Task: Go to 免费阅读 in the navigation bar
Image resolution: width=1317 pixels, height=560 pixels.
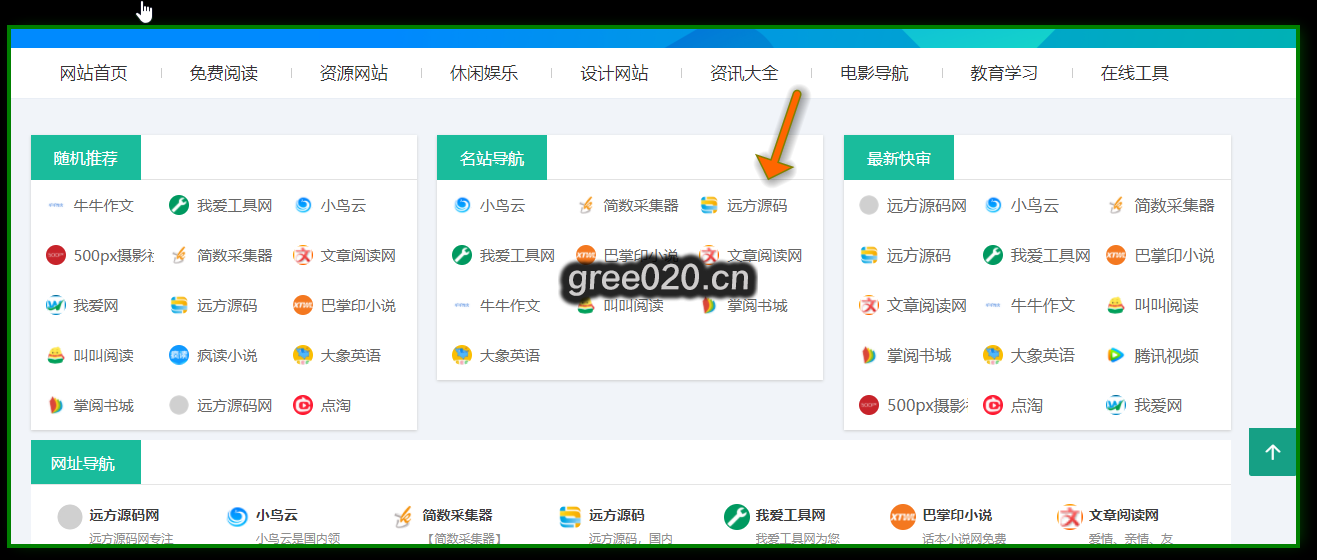Action: (224, 73)
